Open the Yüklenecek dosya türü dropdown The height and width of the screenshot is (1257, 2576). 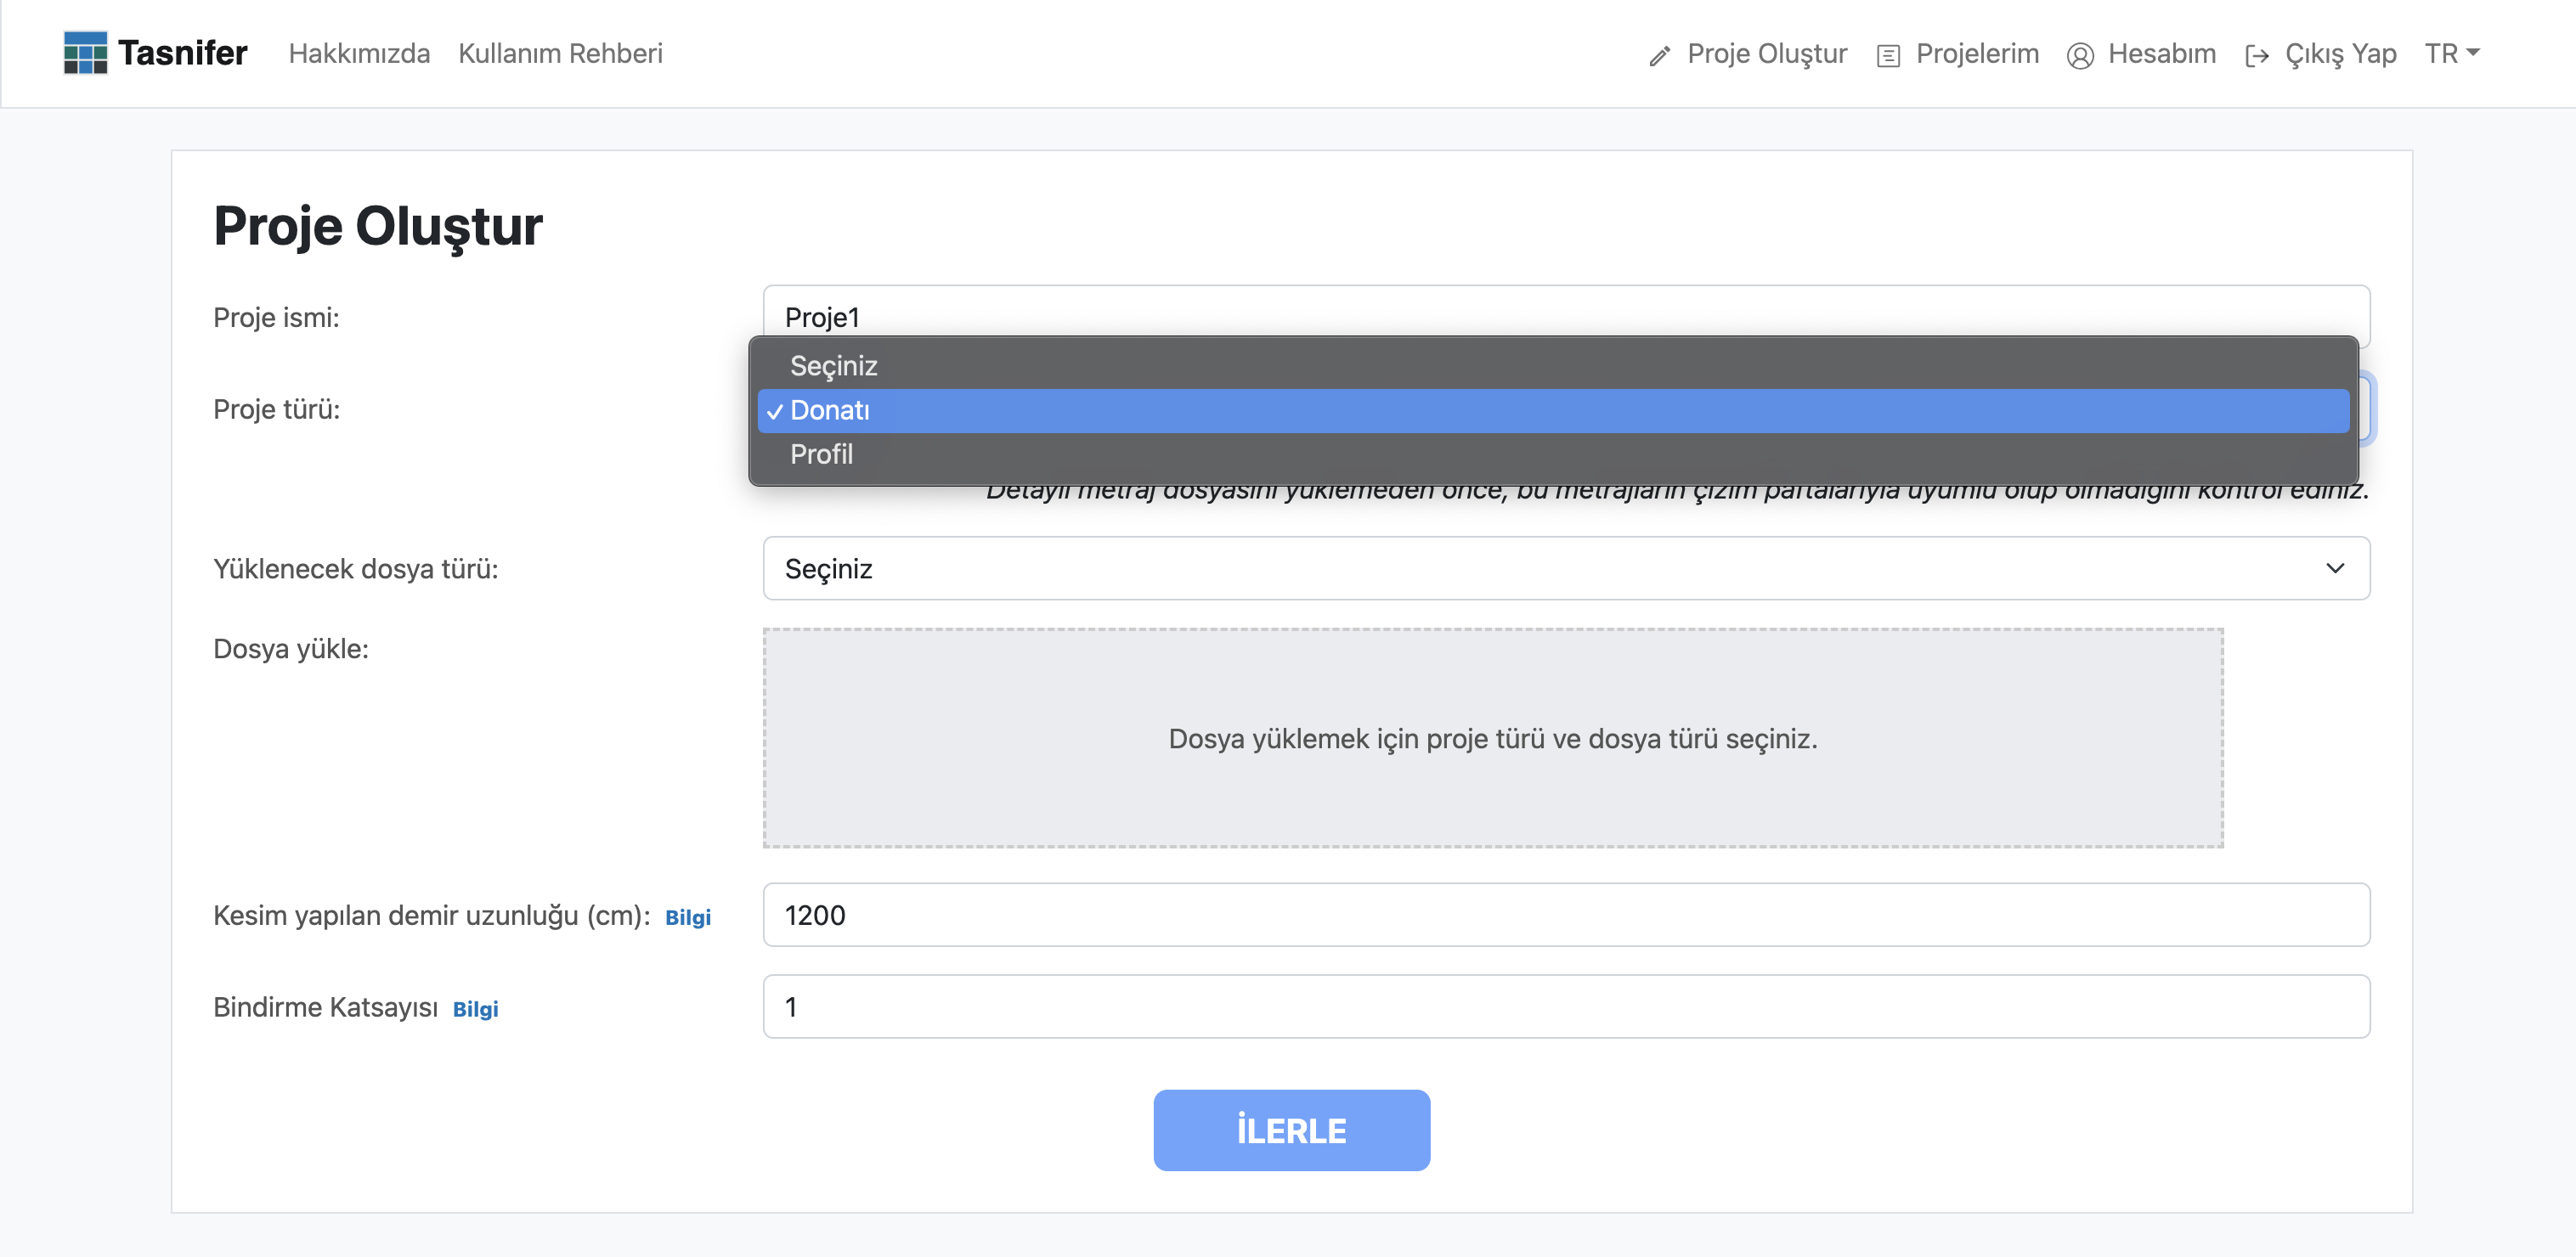(1566, 568)
